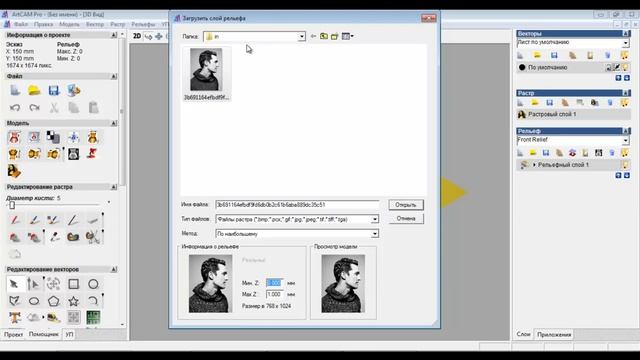Click the up one folder icon in dialog

[x=324, y=36]
